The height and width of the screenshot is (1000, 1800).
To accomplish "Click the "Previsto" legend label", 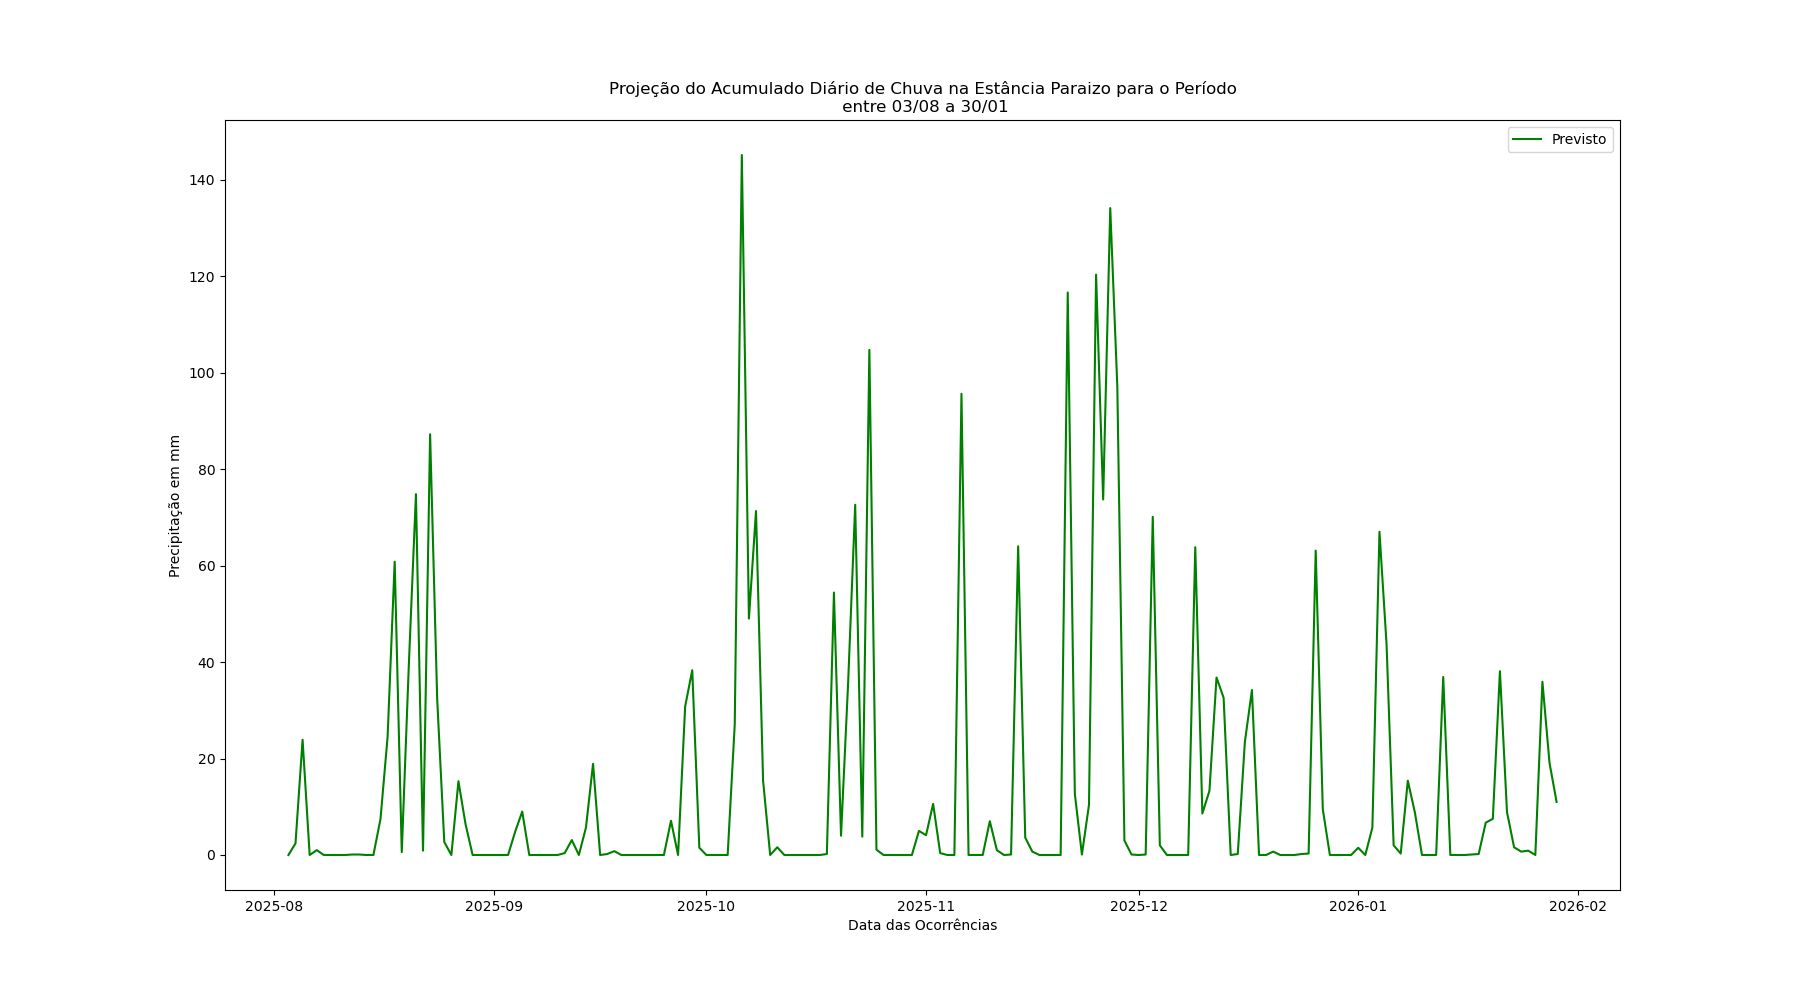I will [1578, 140].
